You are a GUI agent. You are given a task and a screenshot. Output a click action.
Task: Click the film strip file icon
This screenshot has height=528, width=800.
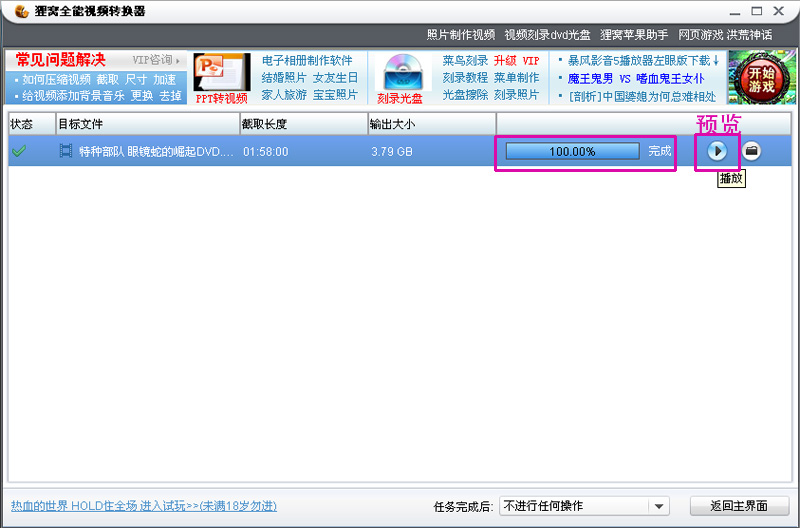pyautogui.click(x=65, y=151)
